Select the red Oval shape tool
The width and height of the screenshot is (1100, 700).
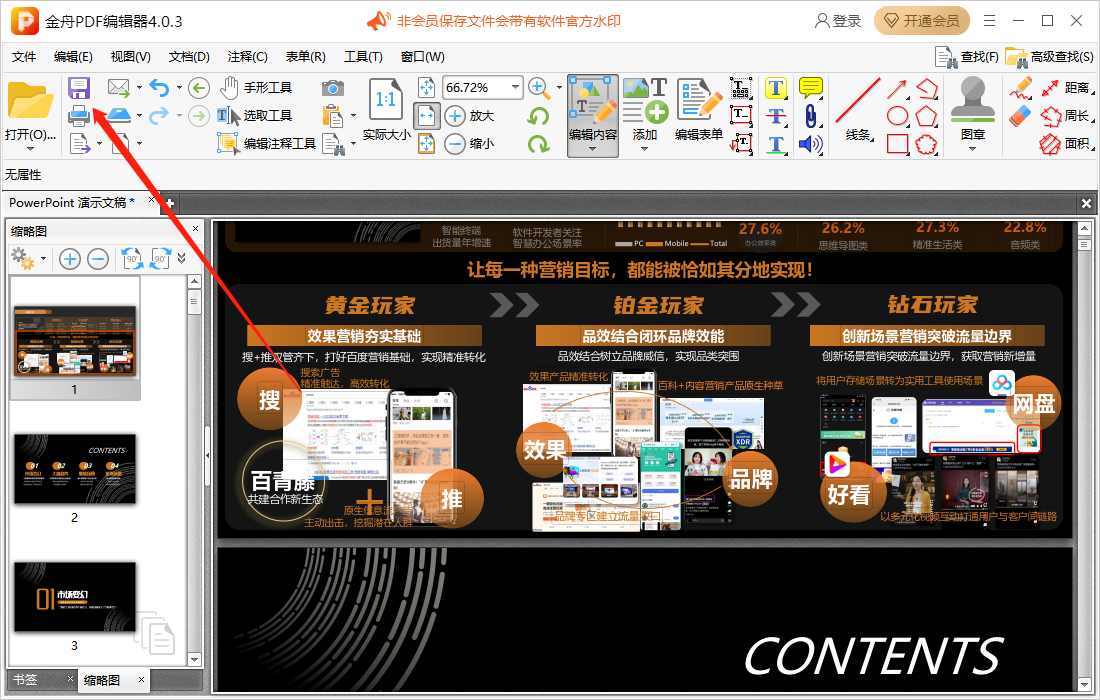pyautogui.click(x=897, y=116)
